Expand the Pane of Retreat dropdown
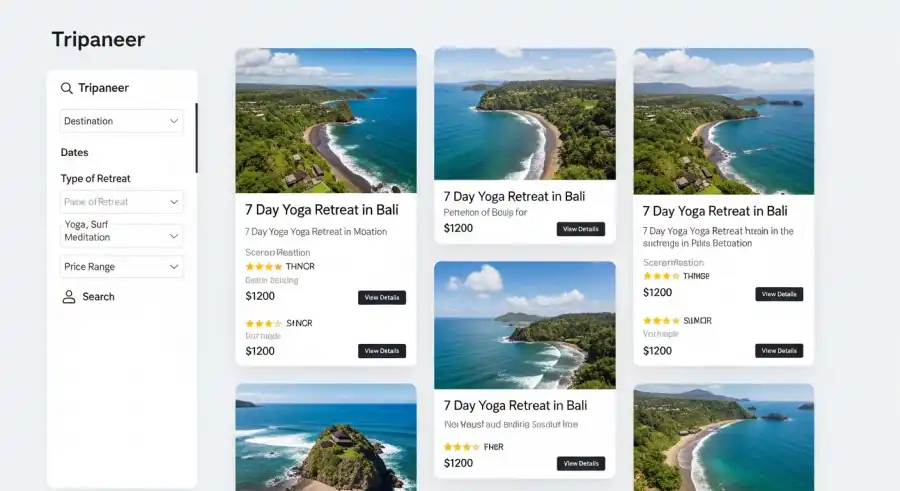Viewport: 900px width, 491px height. (121, 202)
